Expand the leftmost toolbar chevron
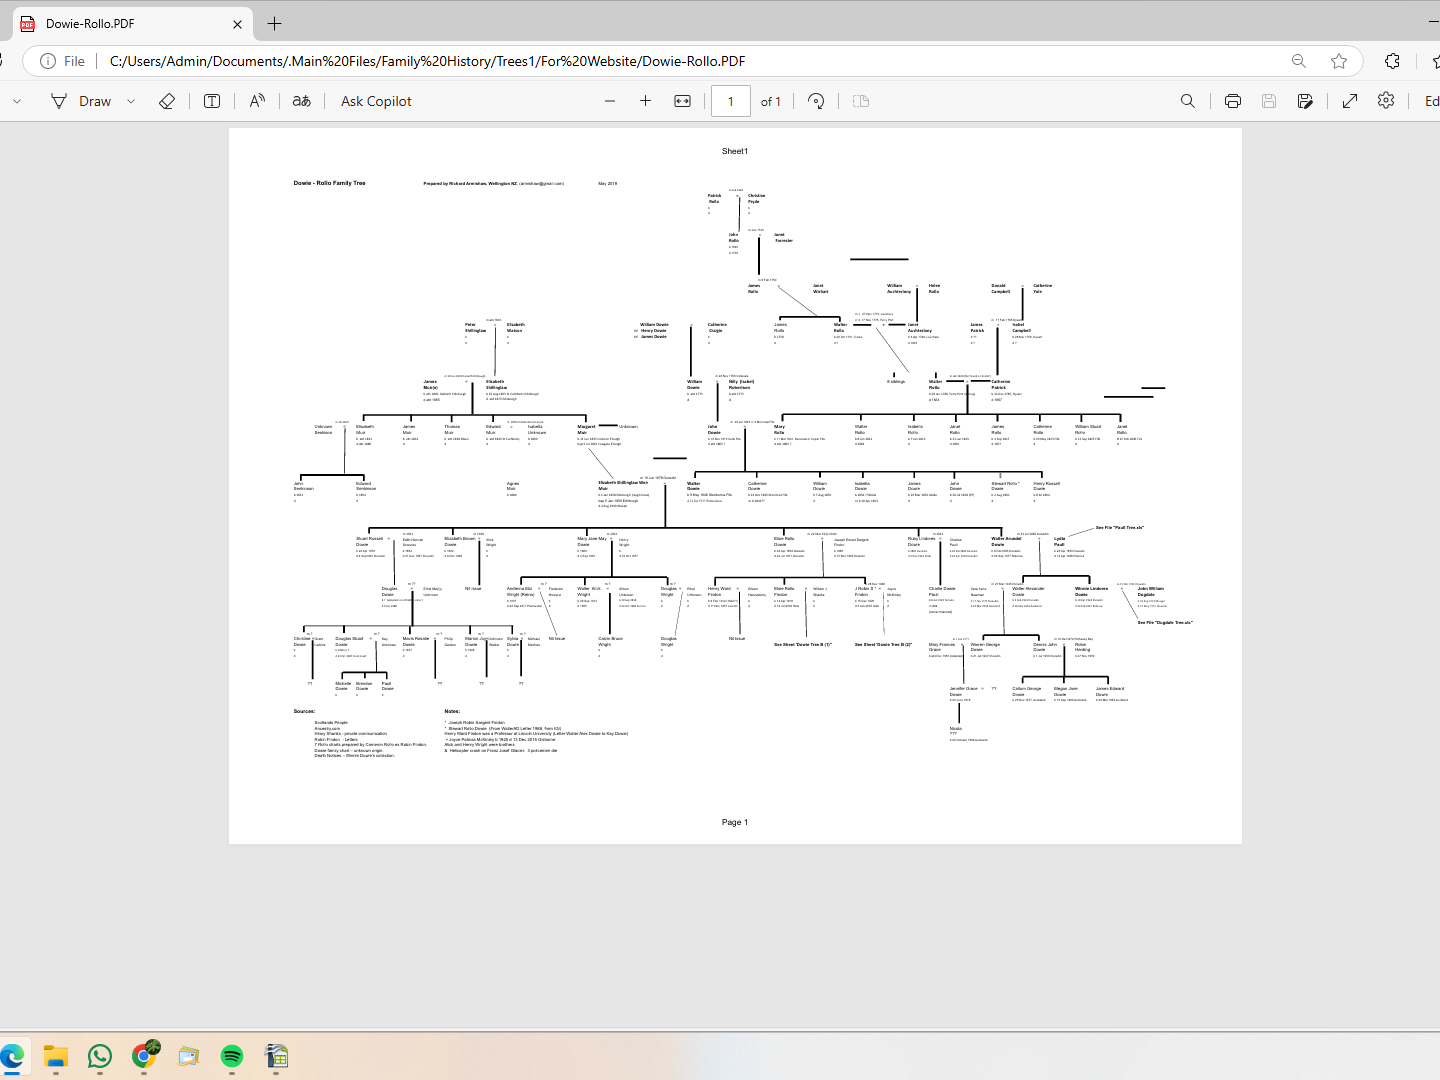Image resolution: width=1440 pixels, height=1080 pixels. 17,101
